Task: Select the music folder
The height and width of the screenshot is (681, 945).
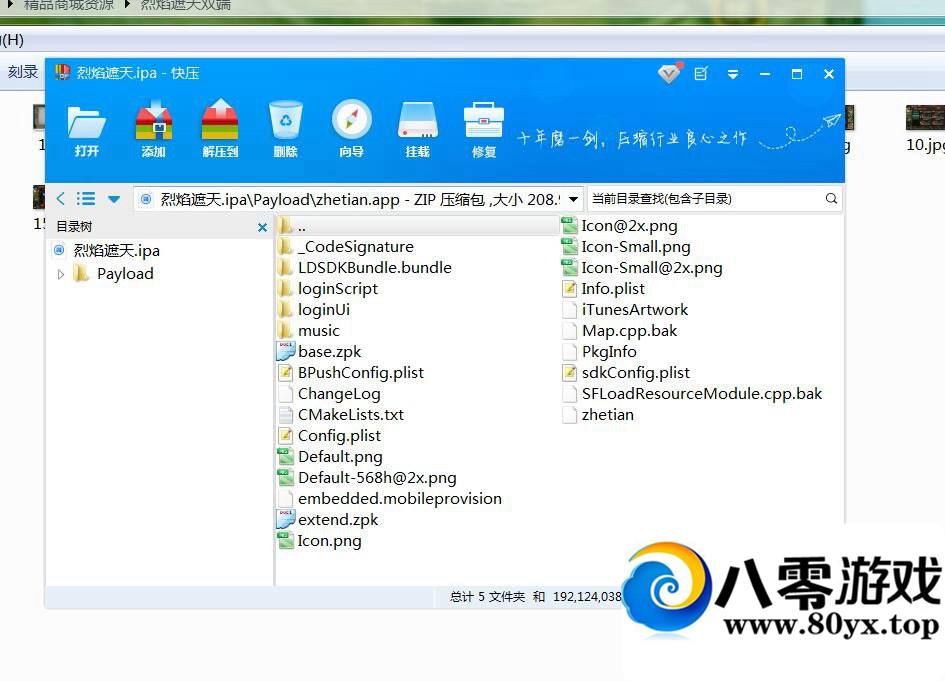Action: point(318,331)
